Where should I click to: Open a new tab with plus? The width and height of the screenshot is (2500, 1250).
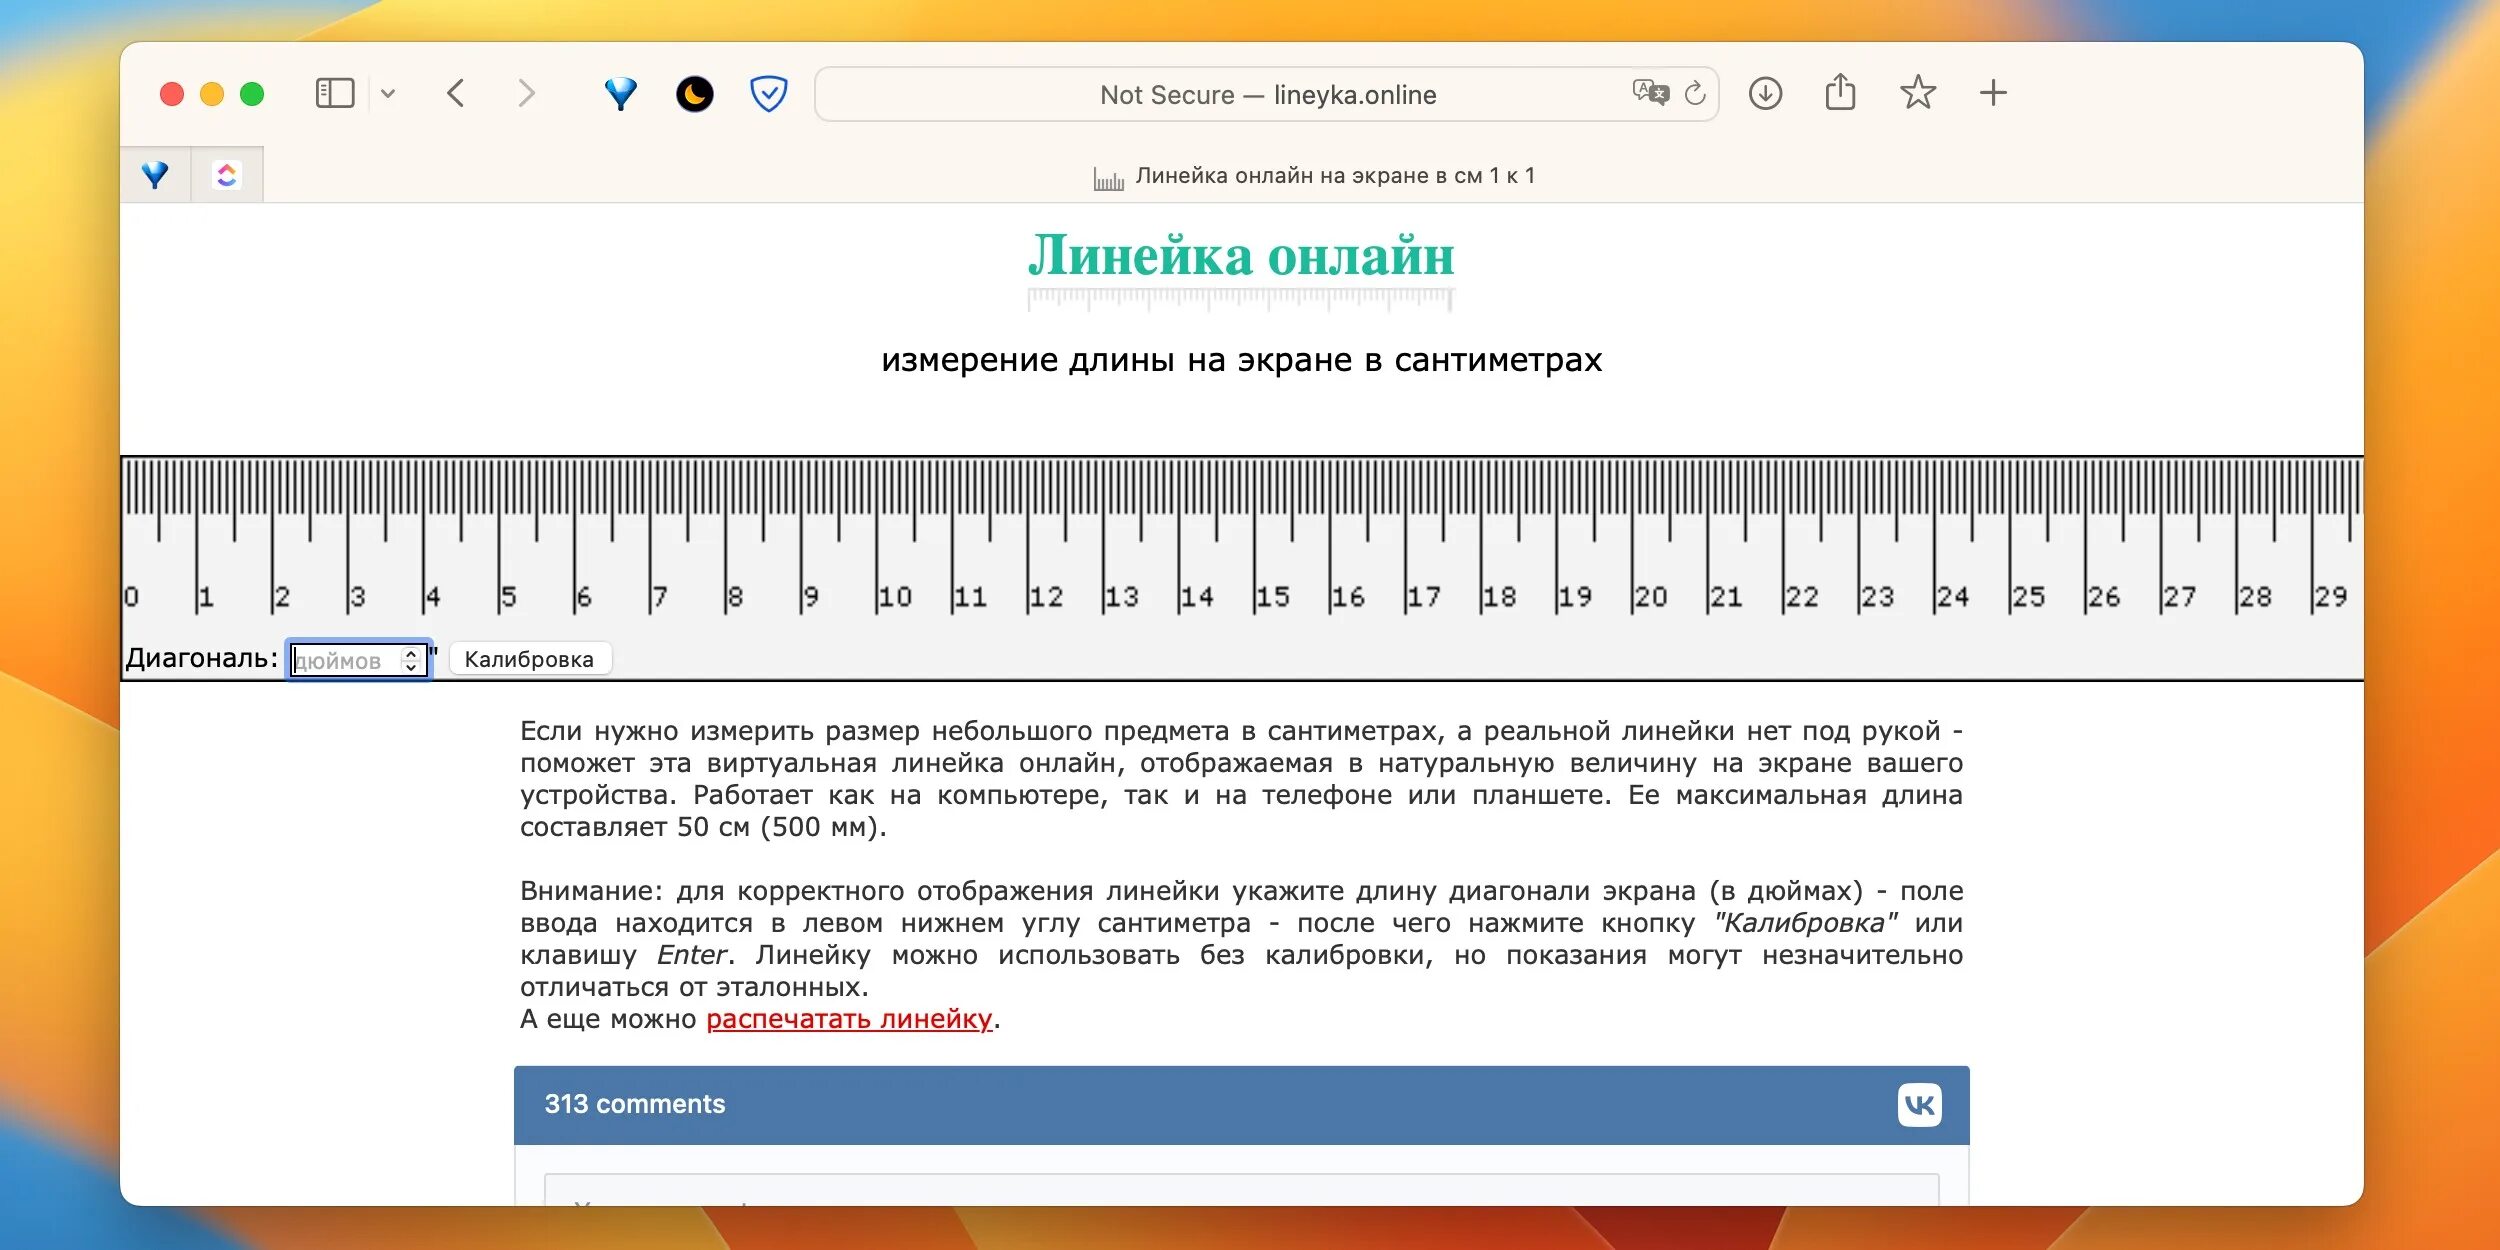(1993, 93)
